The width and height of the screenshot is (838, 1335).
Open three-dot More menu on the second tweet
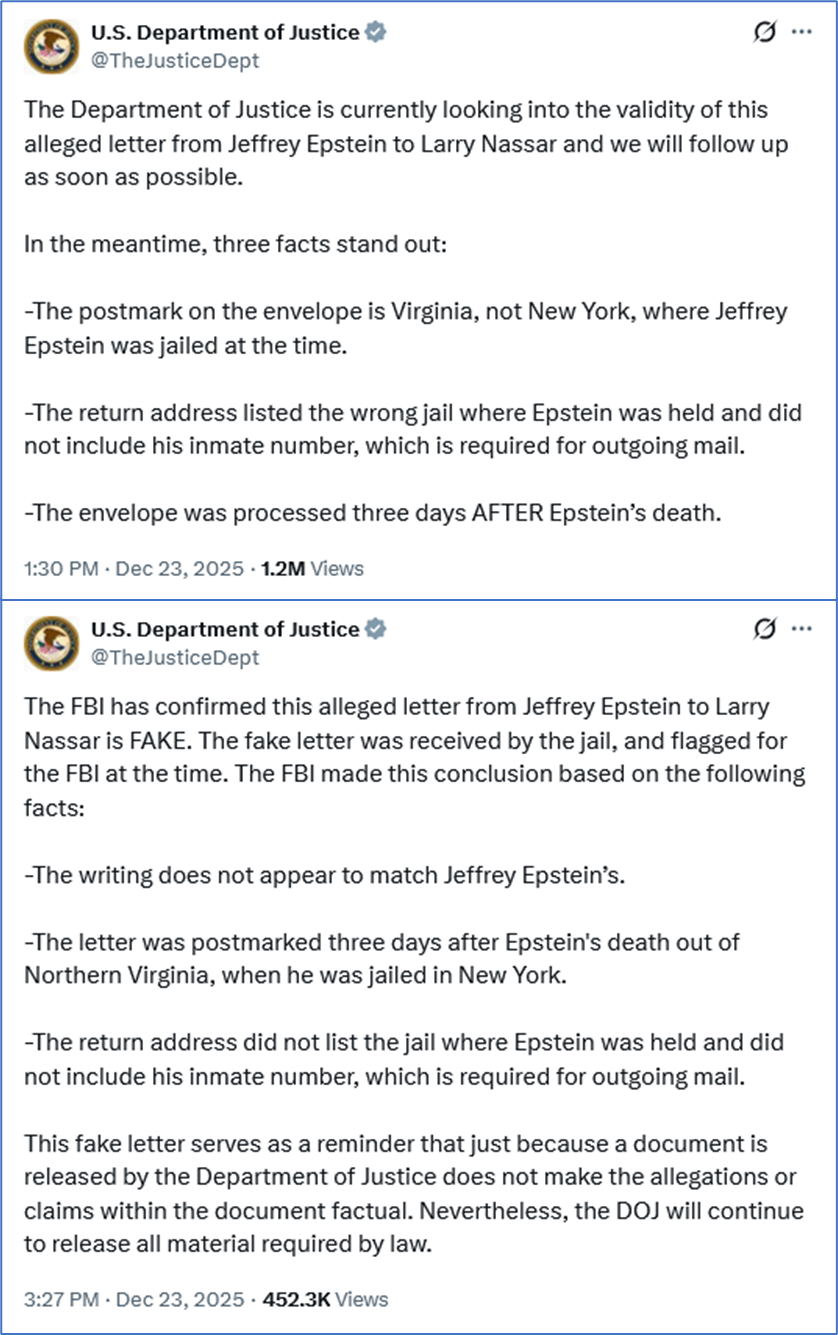coord(801,629)
